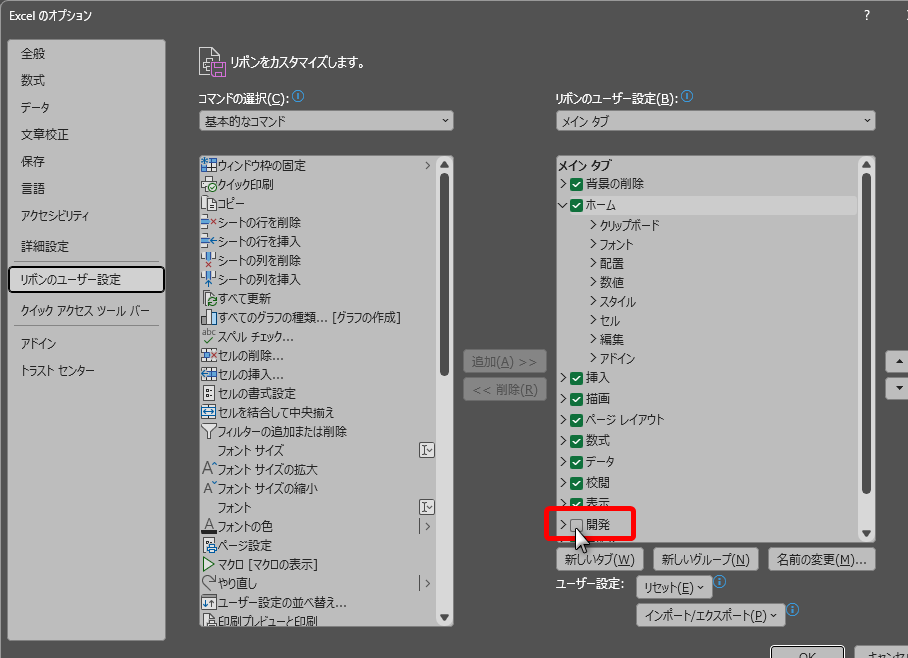Screen dimensions: 908x658
Task: Click the 名前の変更 button
Action: 822,559
